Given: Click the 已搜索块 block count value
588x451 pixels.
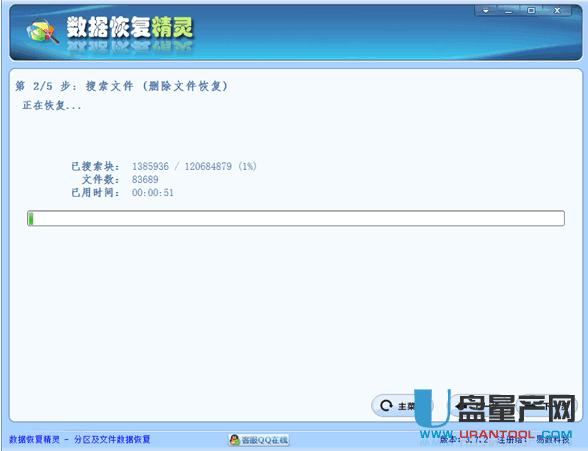Looking at the screenshot, I should (194, 166).
